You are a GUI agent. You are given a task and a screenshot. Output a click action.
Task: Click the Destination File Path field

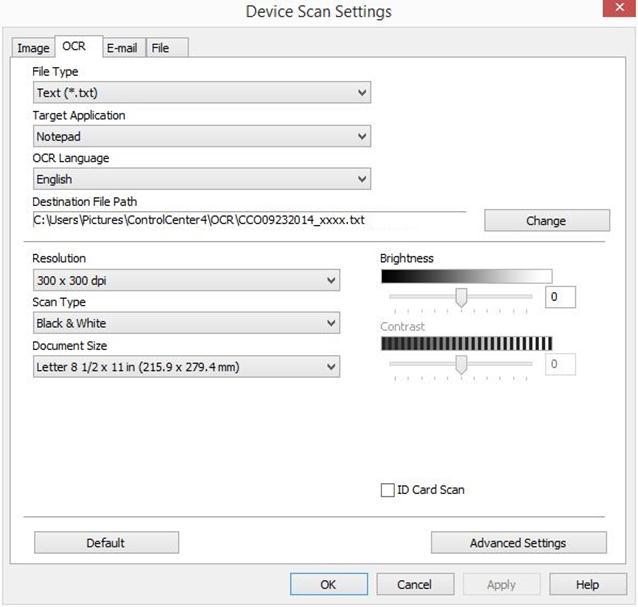pyautogui.click(x=248, y=220)
